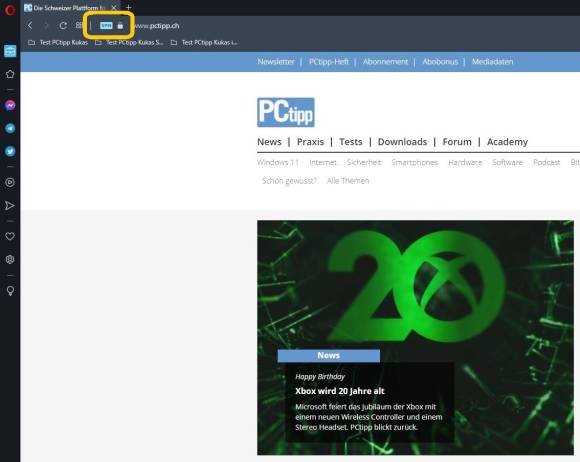Select the Software topic
Viewport: 580px width, 462px height.
click(508, 162)
